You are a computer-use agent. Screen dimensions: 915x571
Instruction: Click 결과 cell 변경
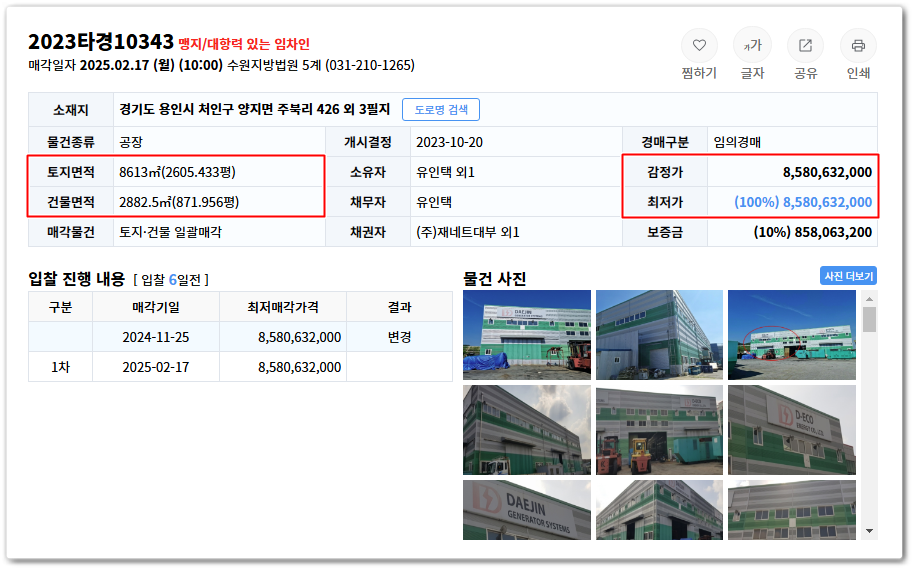point(399,337)
